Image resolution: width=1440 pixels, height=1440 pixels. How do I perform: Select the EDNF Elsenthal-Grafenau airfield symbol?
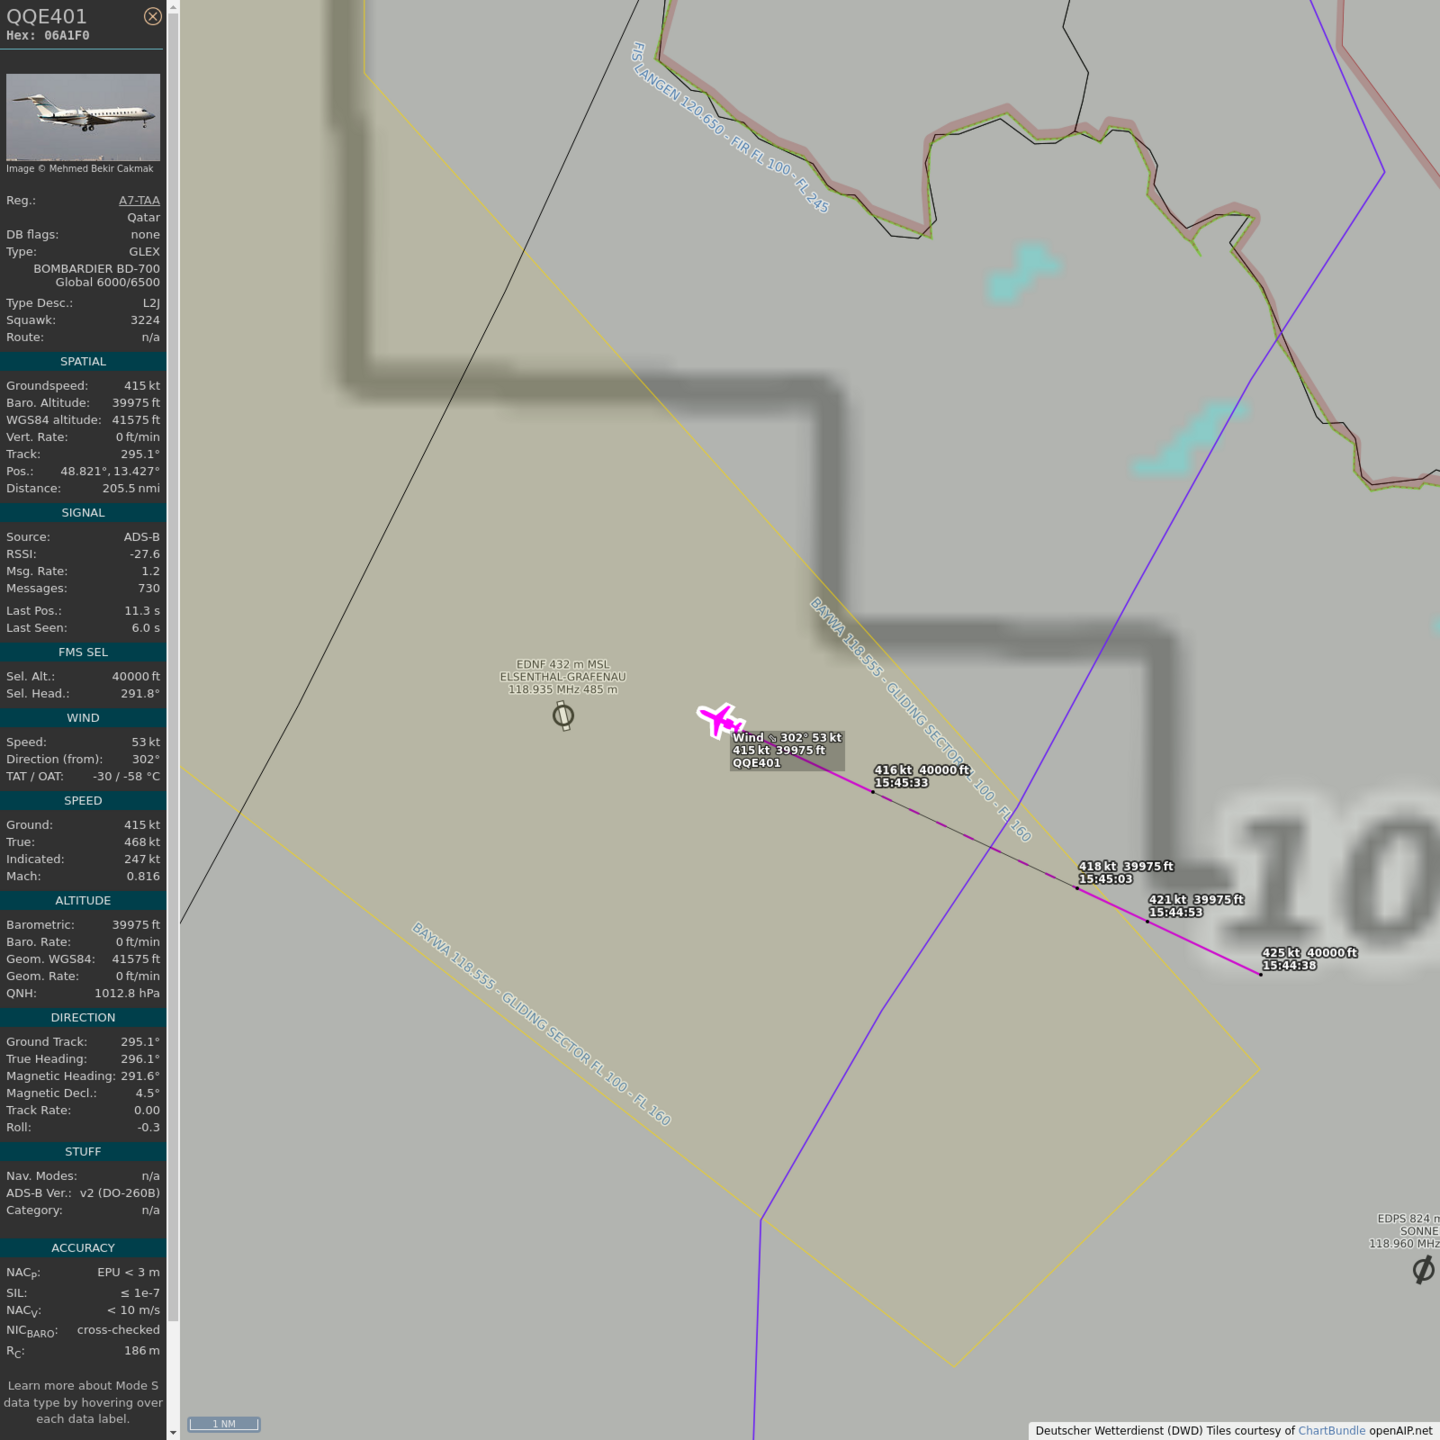[x=563, y=715]
